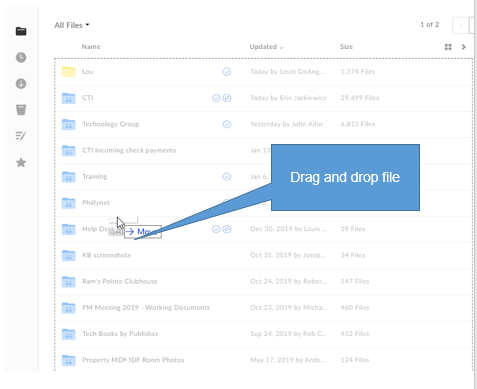Click the sync checkmark icon on CTI row
477x389 pixels.
pyautogui.click(x=216, y=98)
